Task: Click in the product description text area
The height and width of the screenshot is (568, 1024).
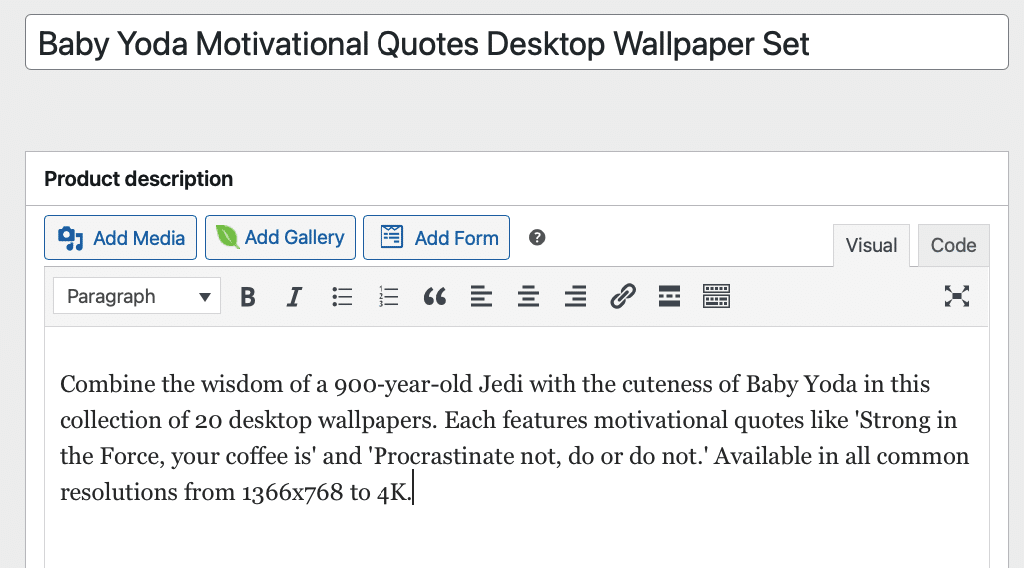Action: [517, 447]
